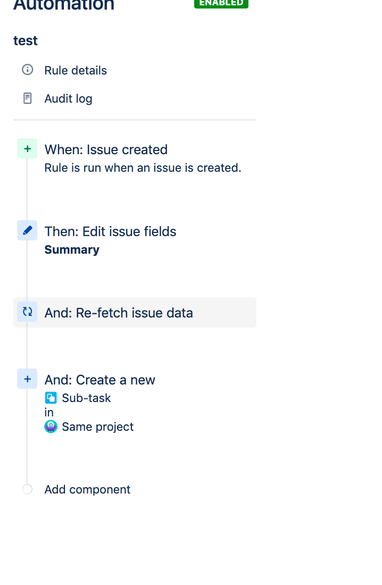
Task: Click the rule name test
Action: click(25, 40)
